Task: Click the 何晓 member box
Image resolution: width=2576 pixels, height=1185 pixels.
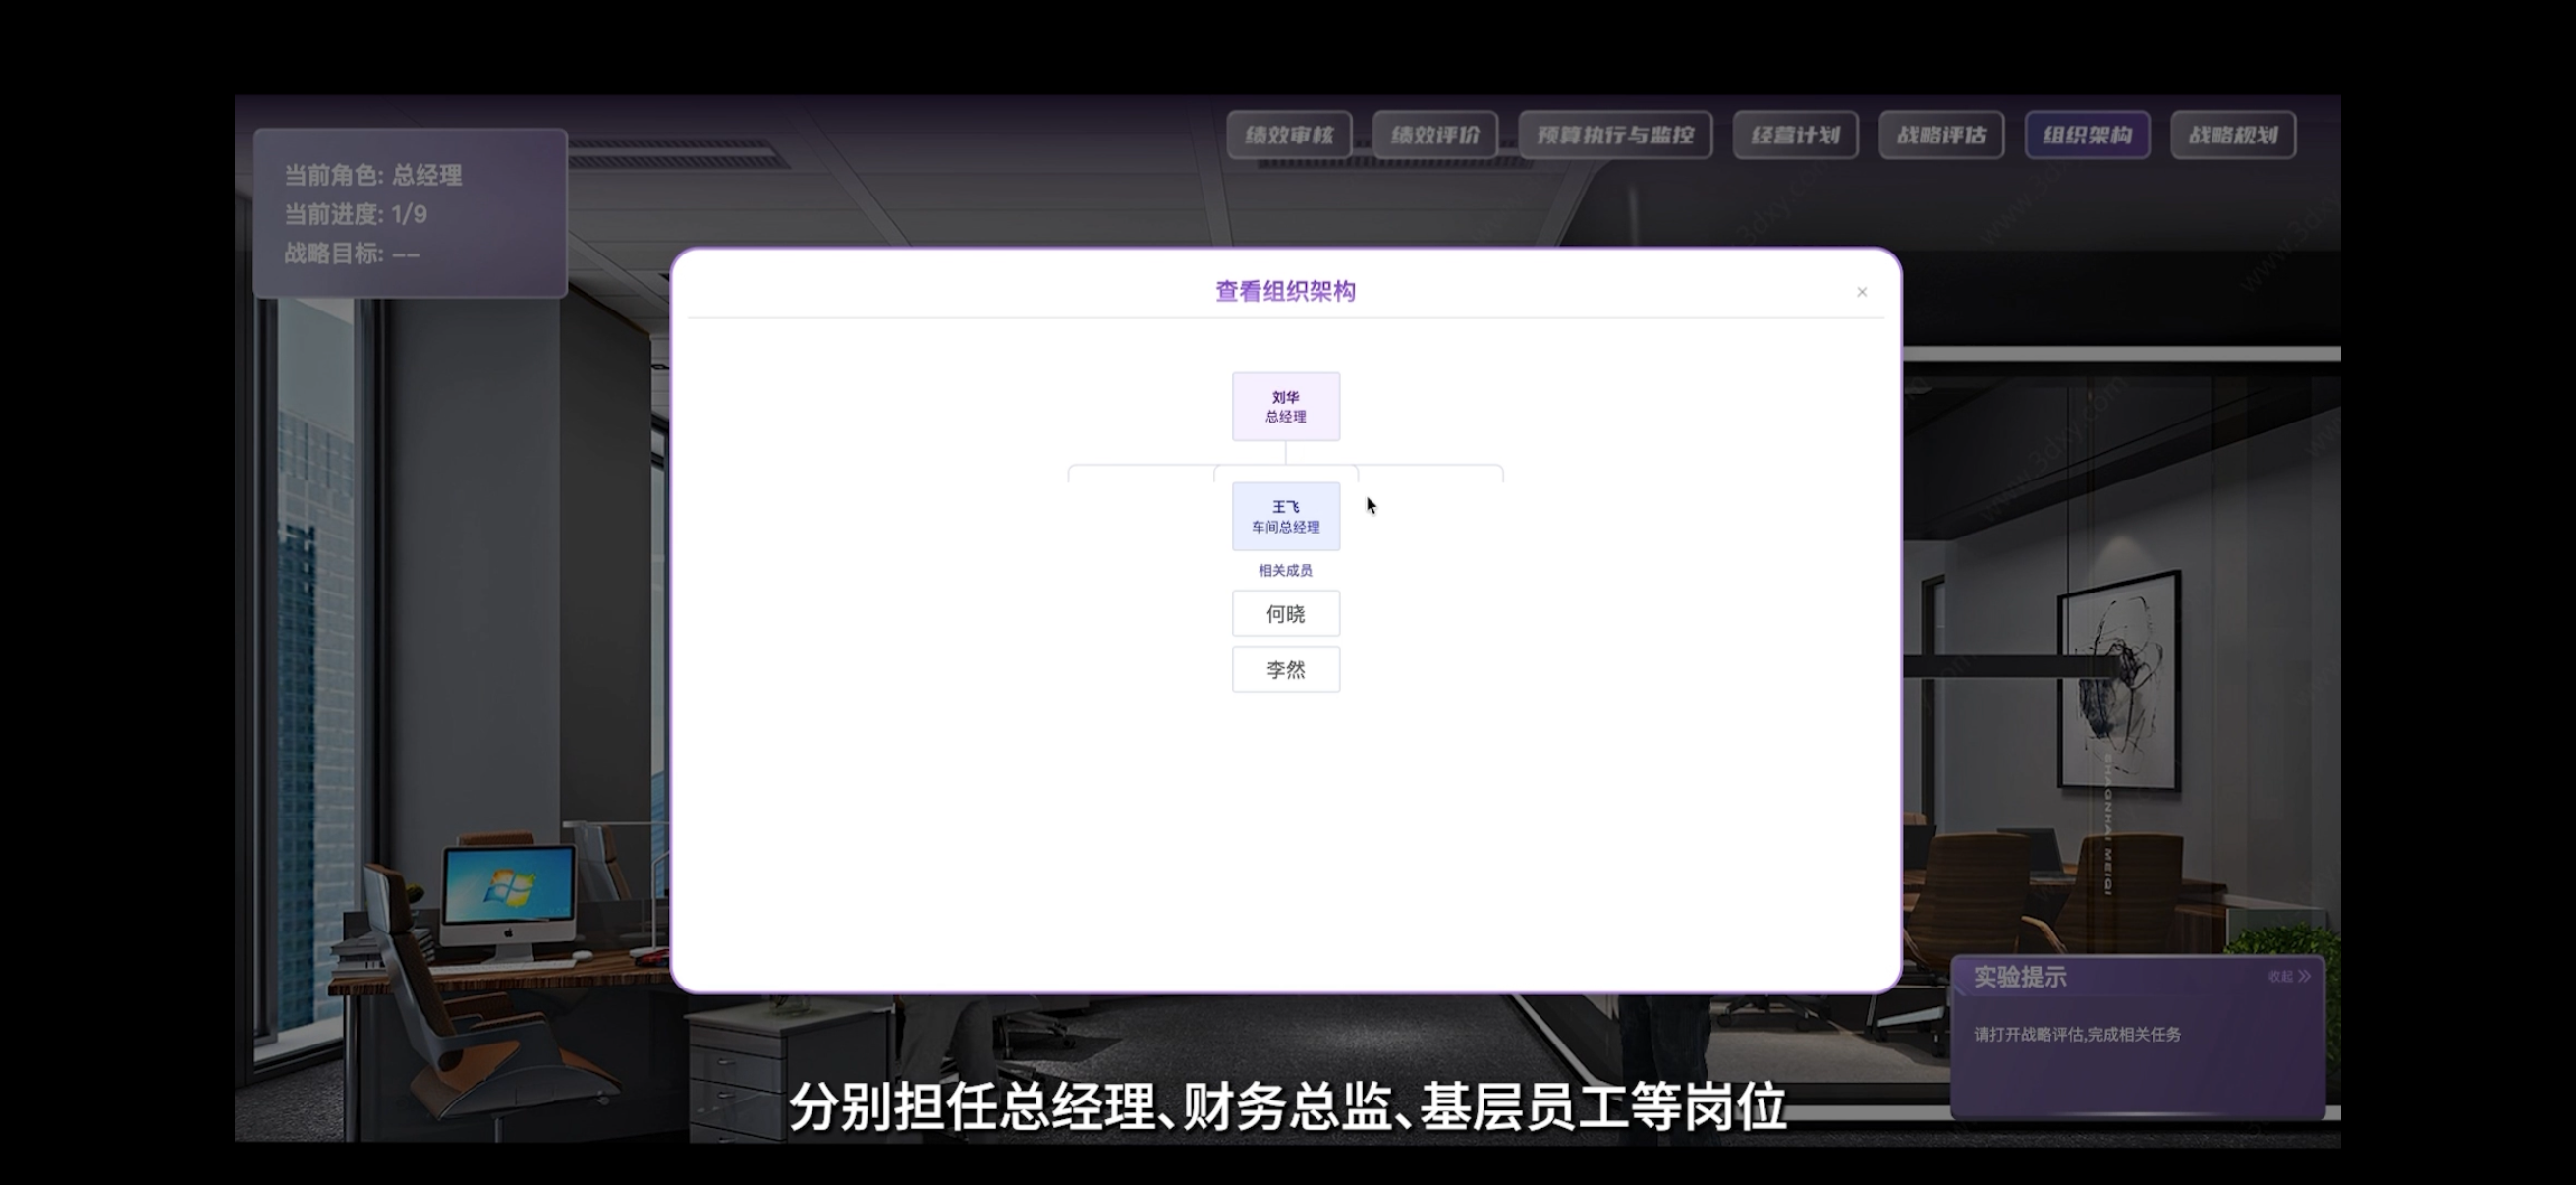Action: coord(1286,614)
